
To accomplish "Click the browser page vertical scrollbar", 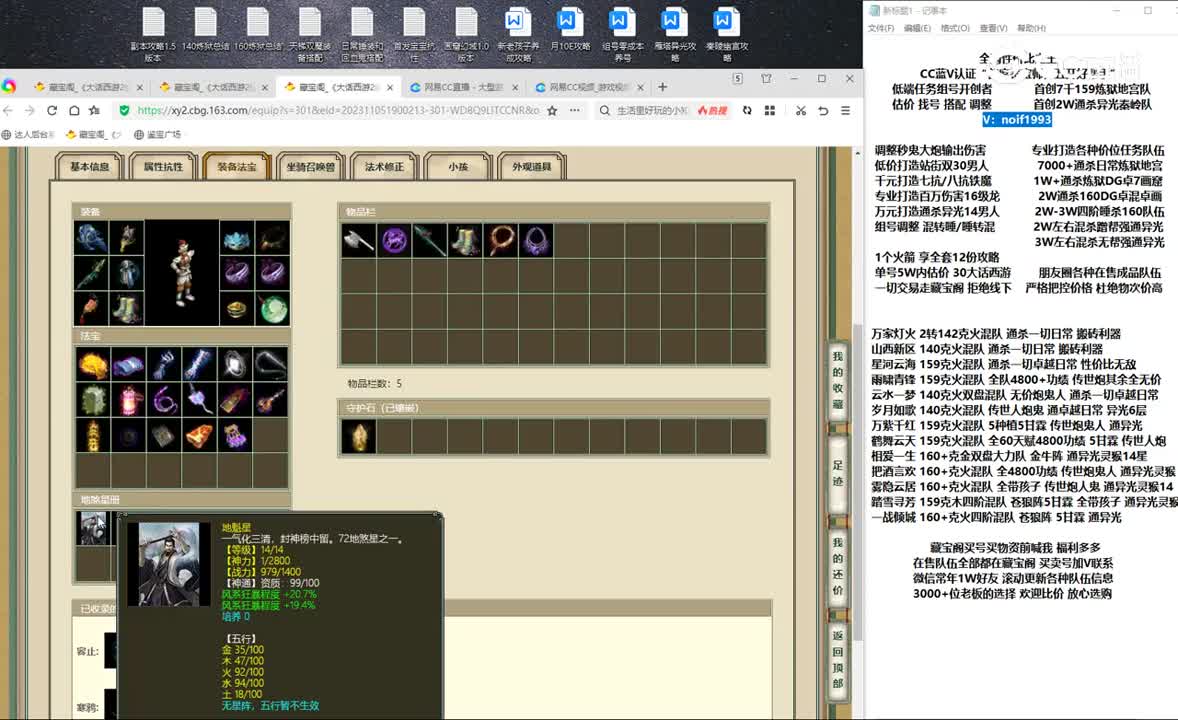I will 857,481.
